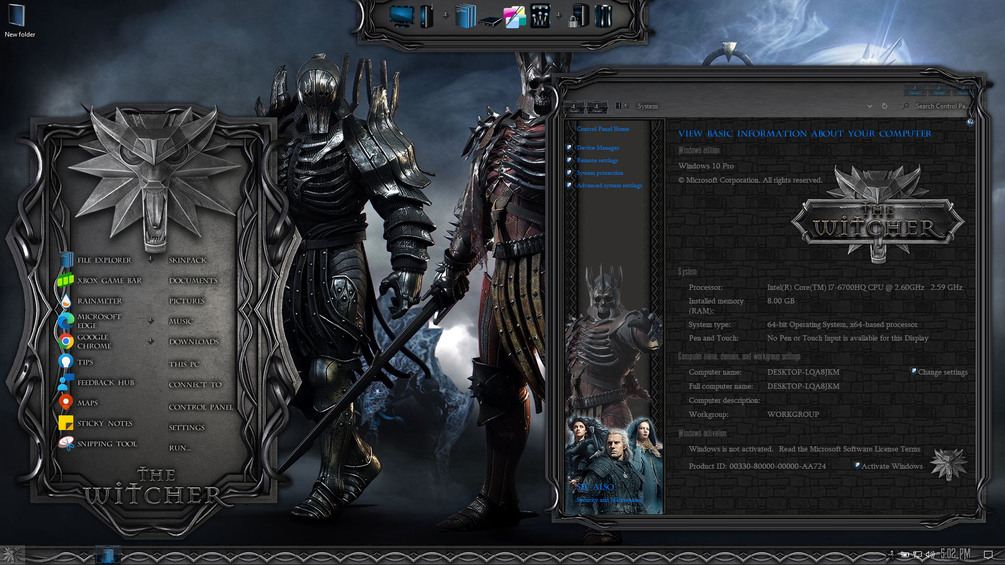
Task: Click Change settings link
Action: tap(942, 372)
